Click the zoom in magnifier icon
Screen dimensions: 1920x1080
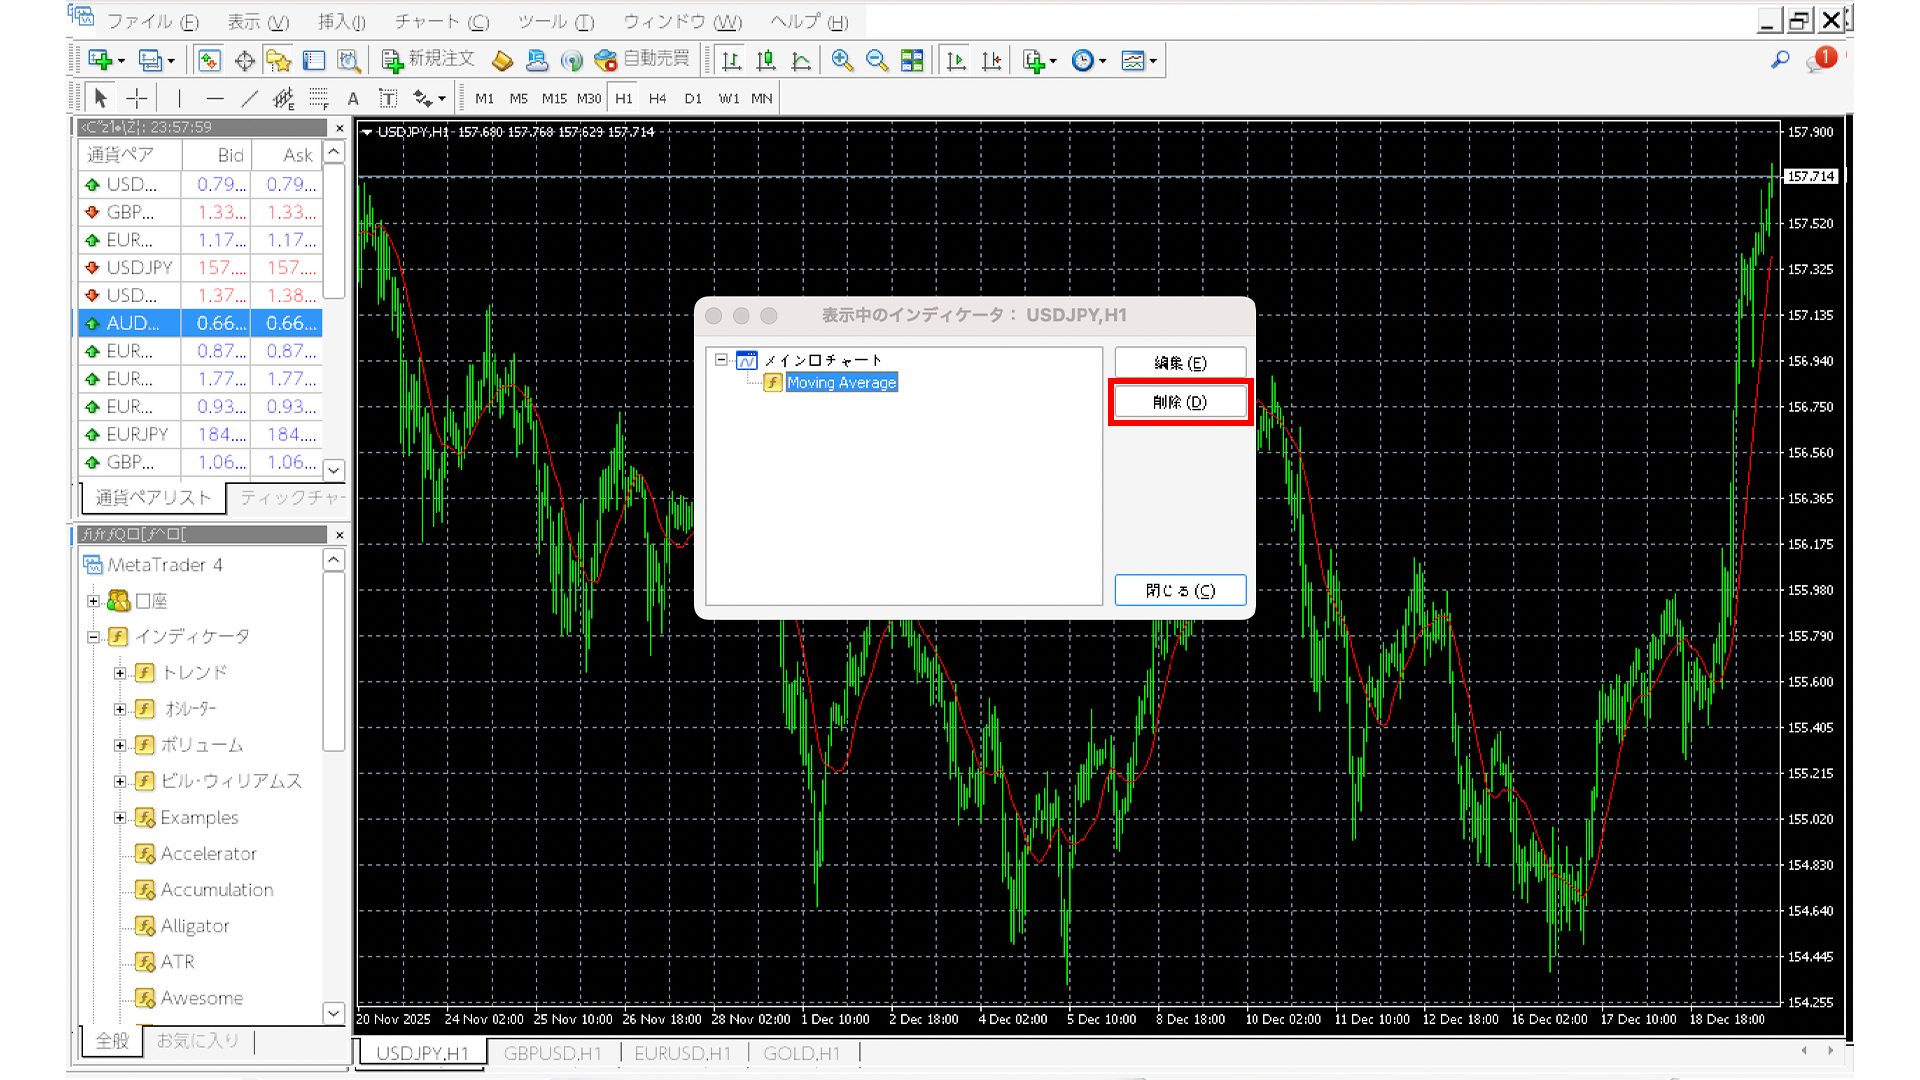coord(842,61)
